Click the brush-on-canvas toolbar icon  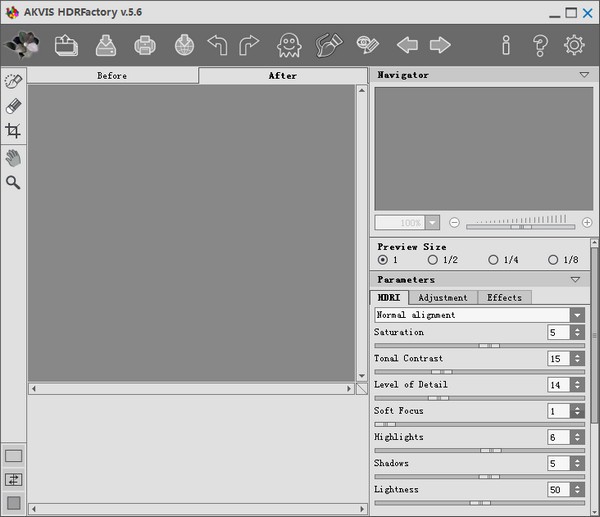point(328,45)
